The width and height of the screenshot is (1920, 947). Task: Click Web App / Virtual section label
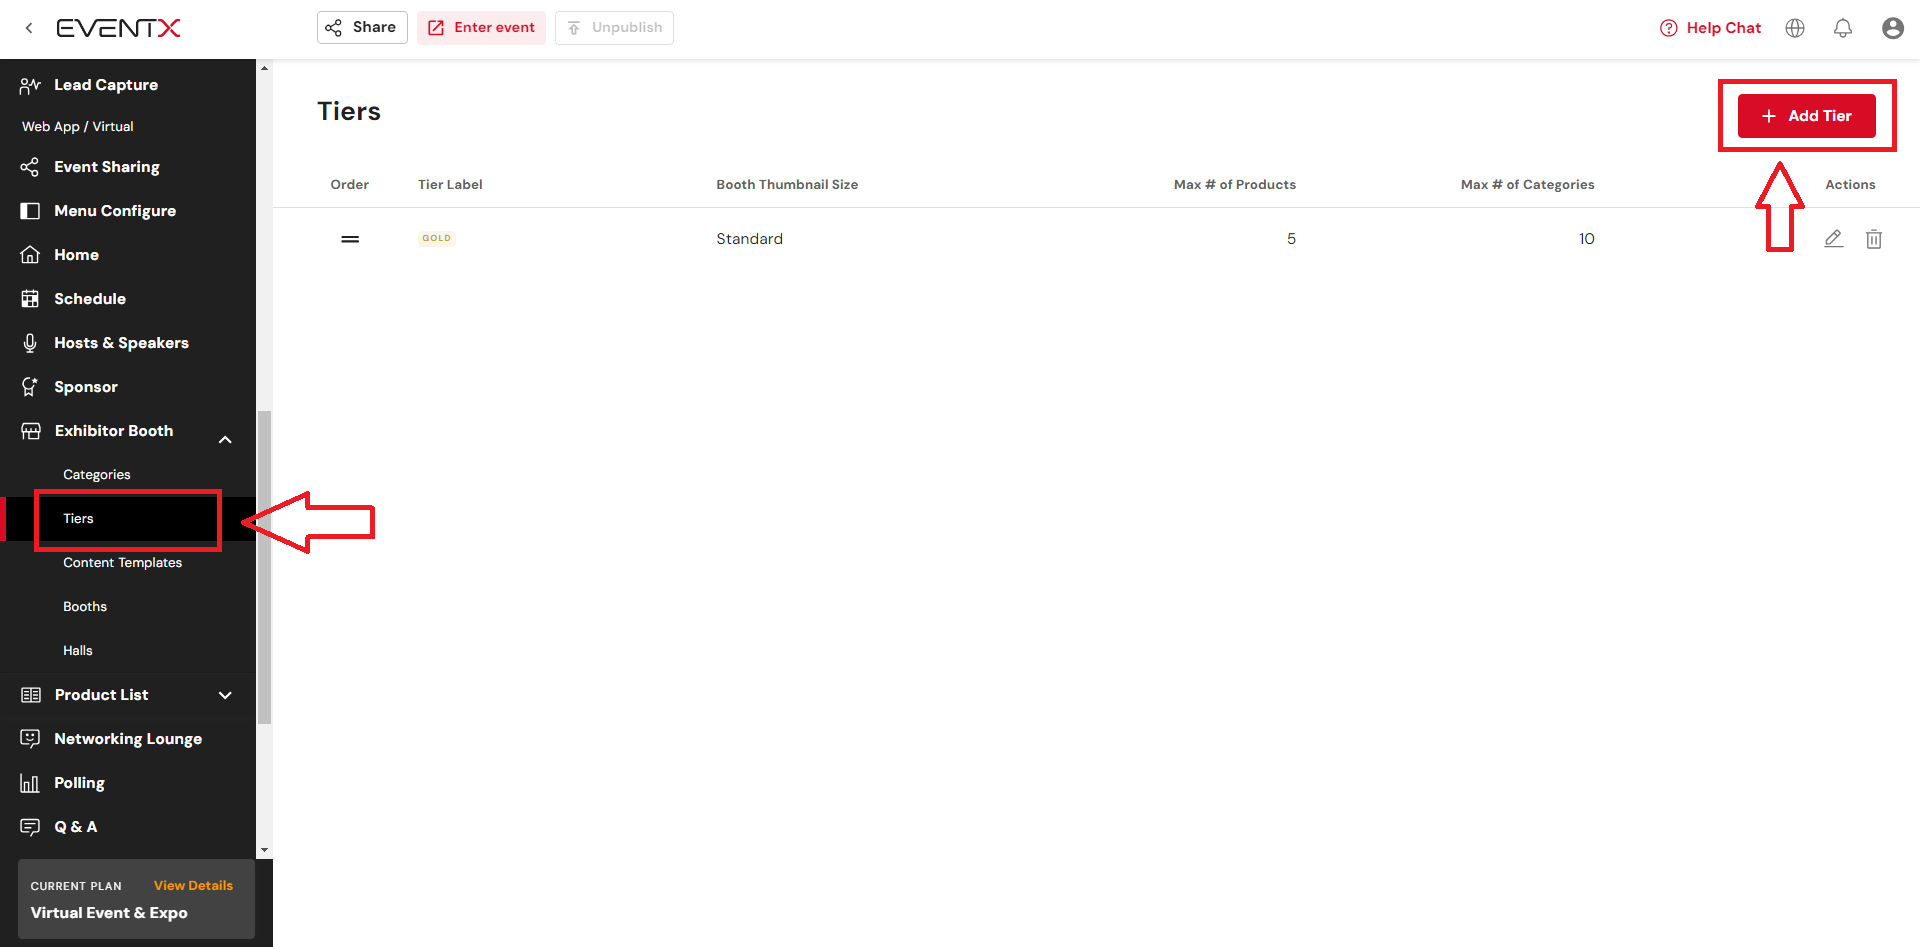tap(78, 127)
